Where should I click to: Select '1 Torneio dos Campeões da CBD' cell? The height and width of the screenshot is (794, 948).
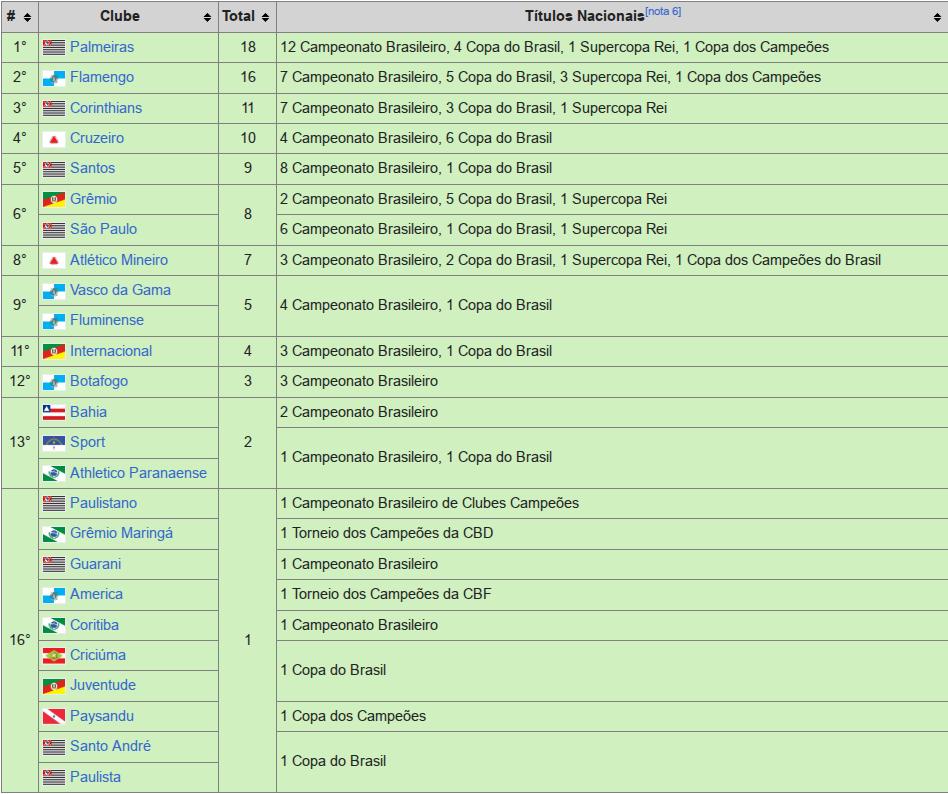612,533
